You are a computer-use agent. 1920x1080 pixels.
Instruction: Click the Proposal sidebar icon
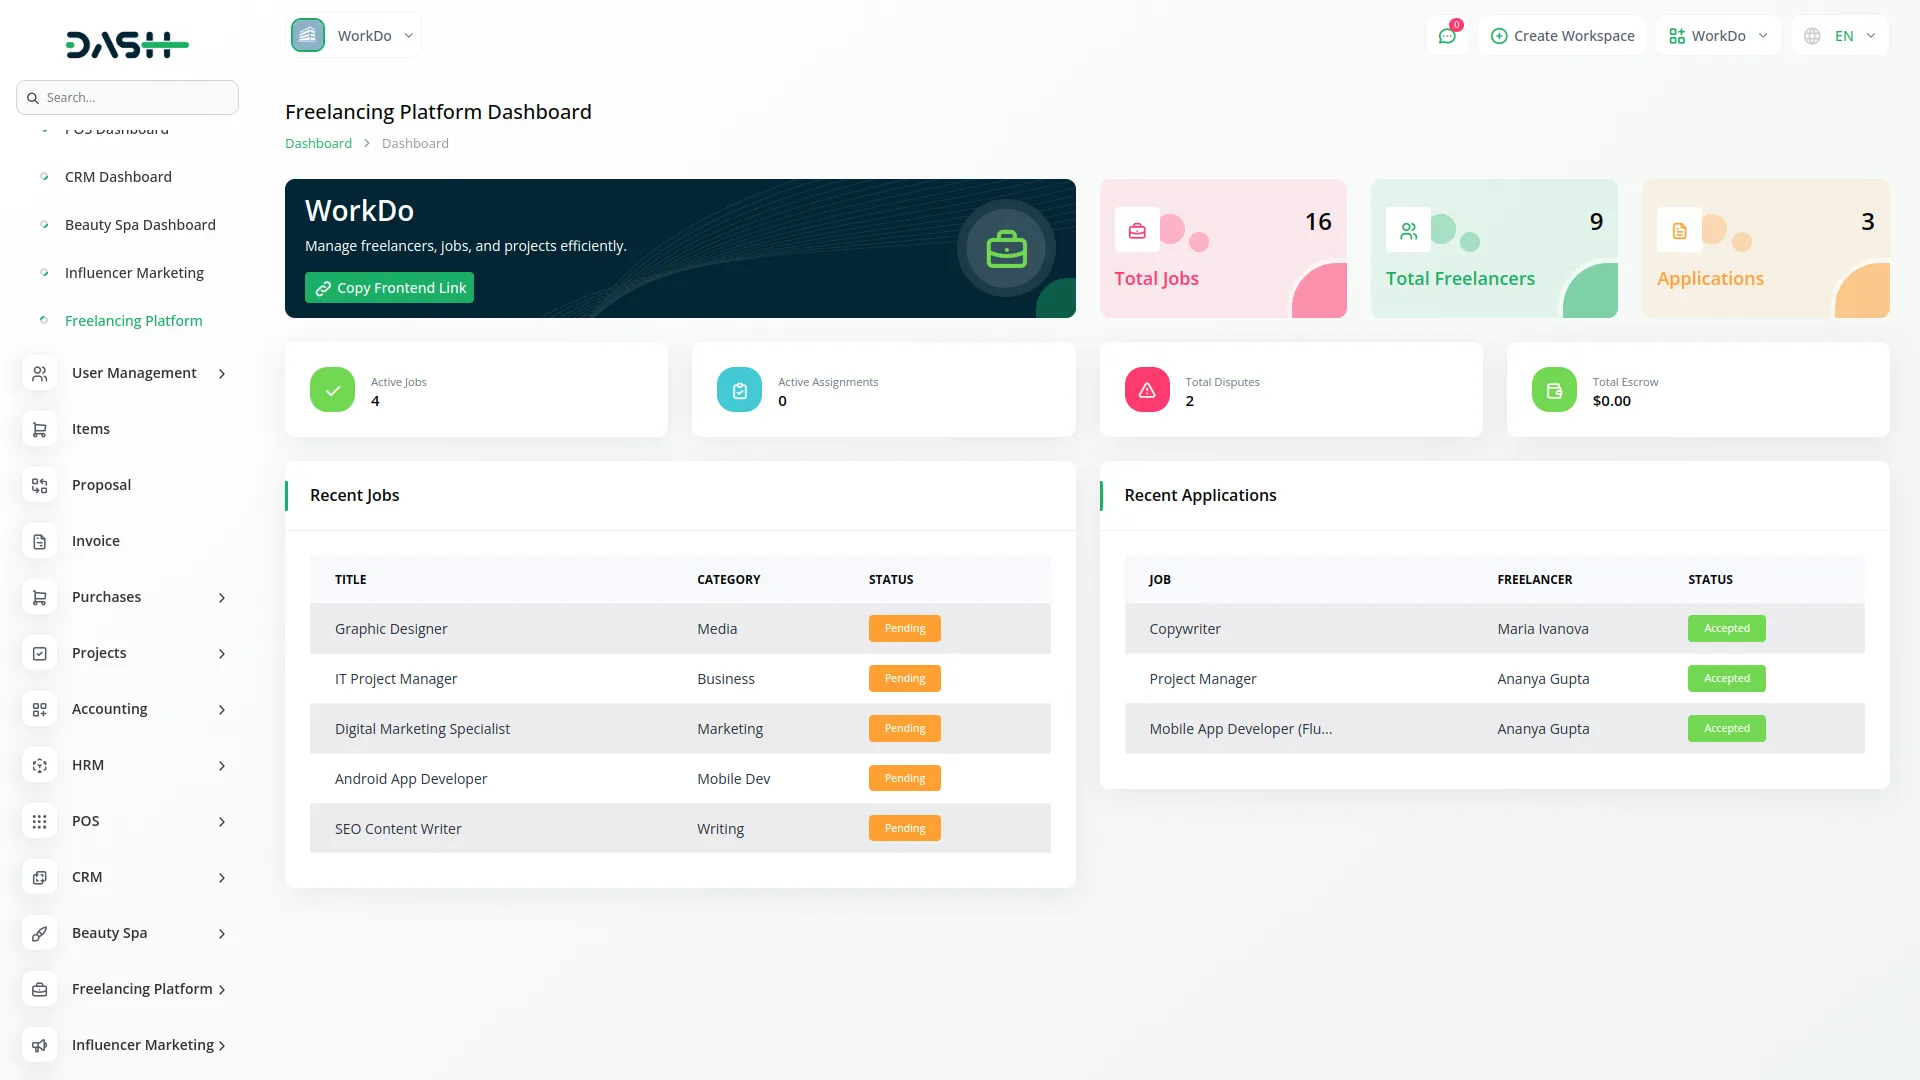coord(40,485)
